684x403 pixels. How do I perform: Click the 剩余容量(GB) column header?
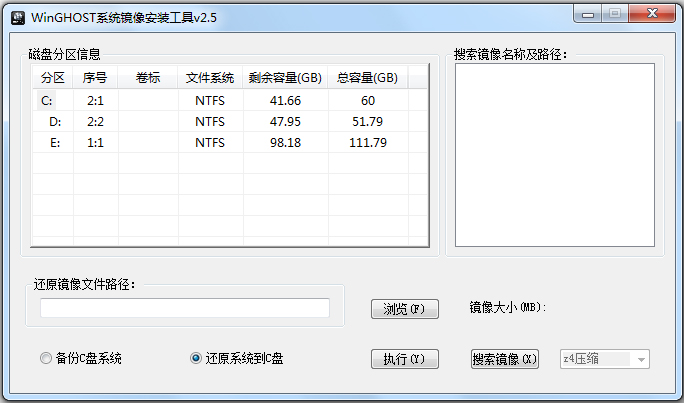coord(285,78)
